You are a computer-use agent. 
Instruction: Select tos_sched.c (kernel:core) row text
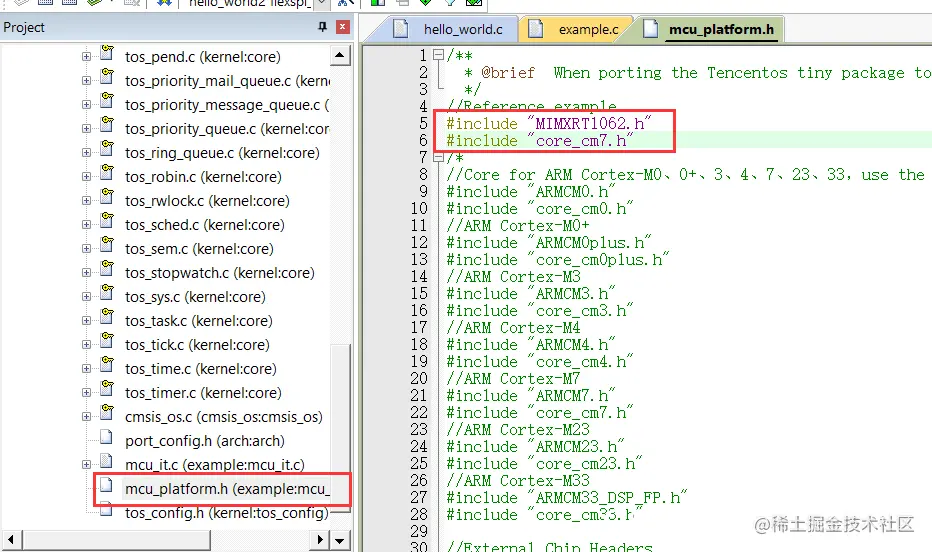click(205, 225)
